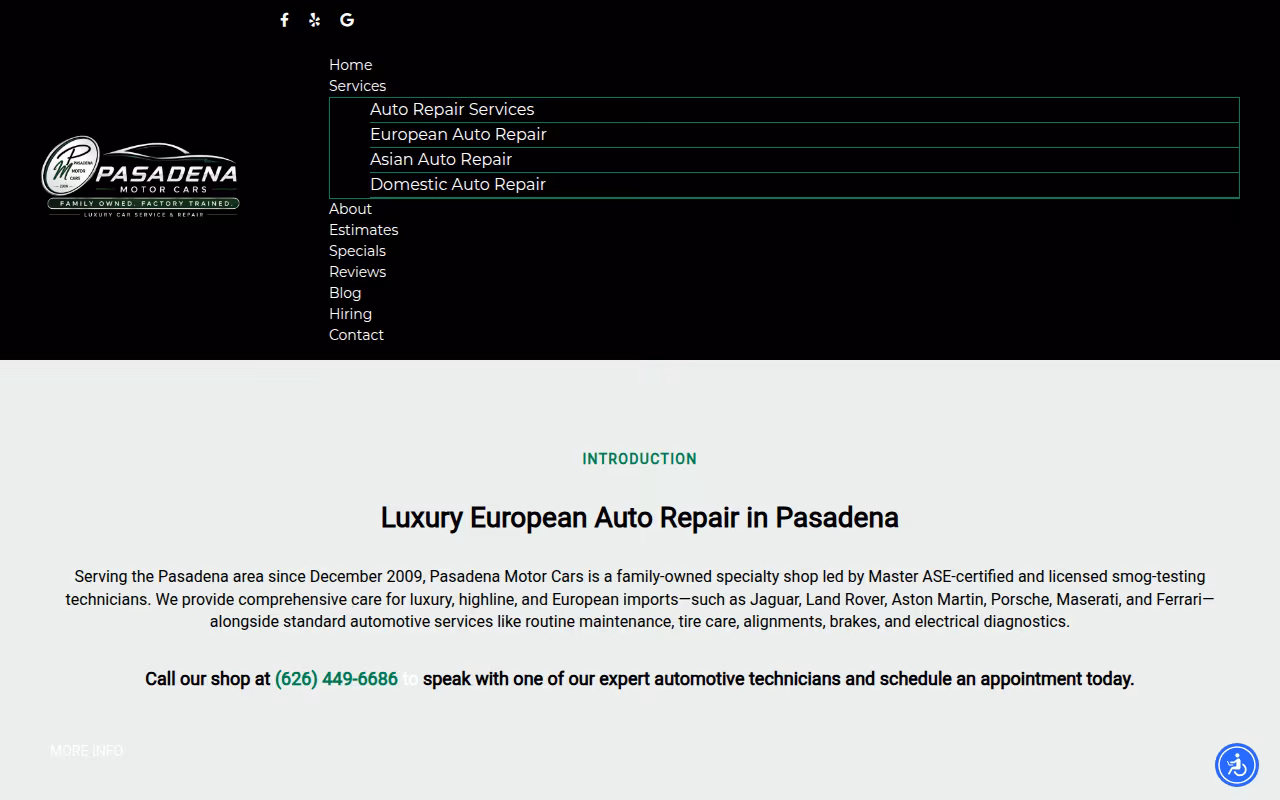Viewport: 1280px width, 800px height.
Task: Open the Reviews page
Action: (x=357, y=272)
